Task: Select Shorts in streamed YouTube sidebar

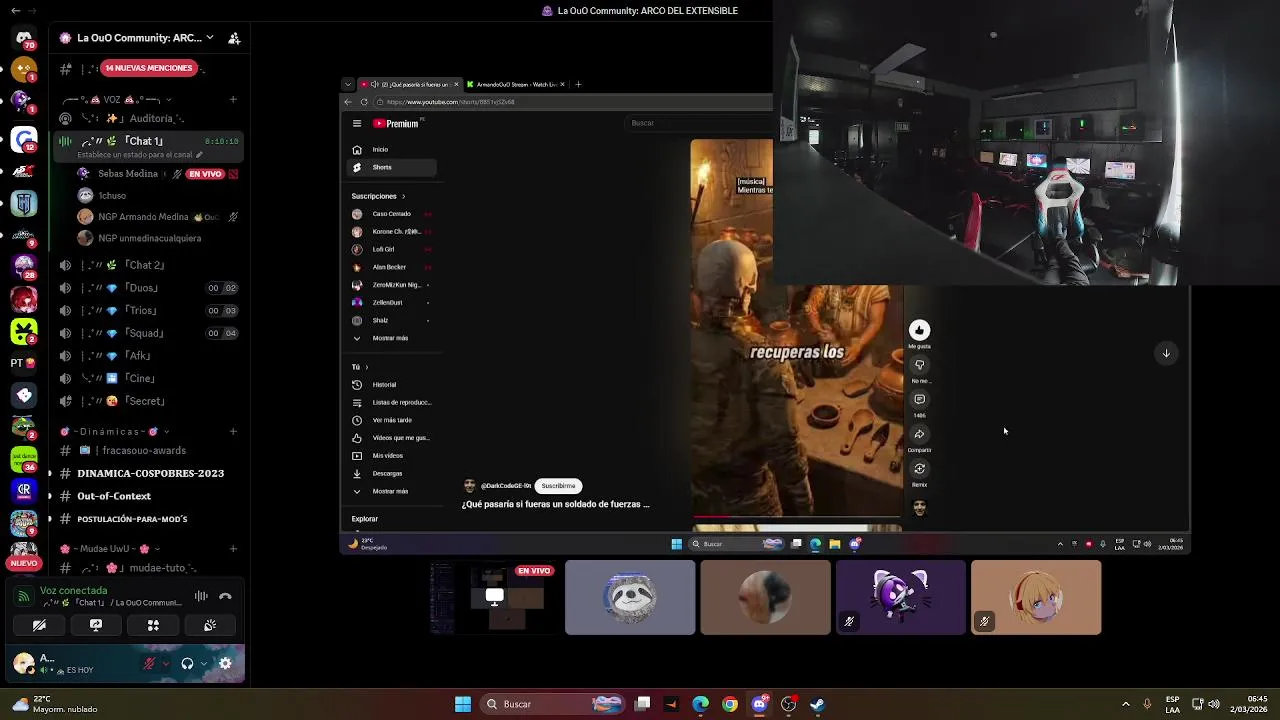Action: (x=392, y=167)
